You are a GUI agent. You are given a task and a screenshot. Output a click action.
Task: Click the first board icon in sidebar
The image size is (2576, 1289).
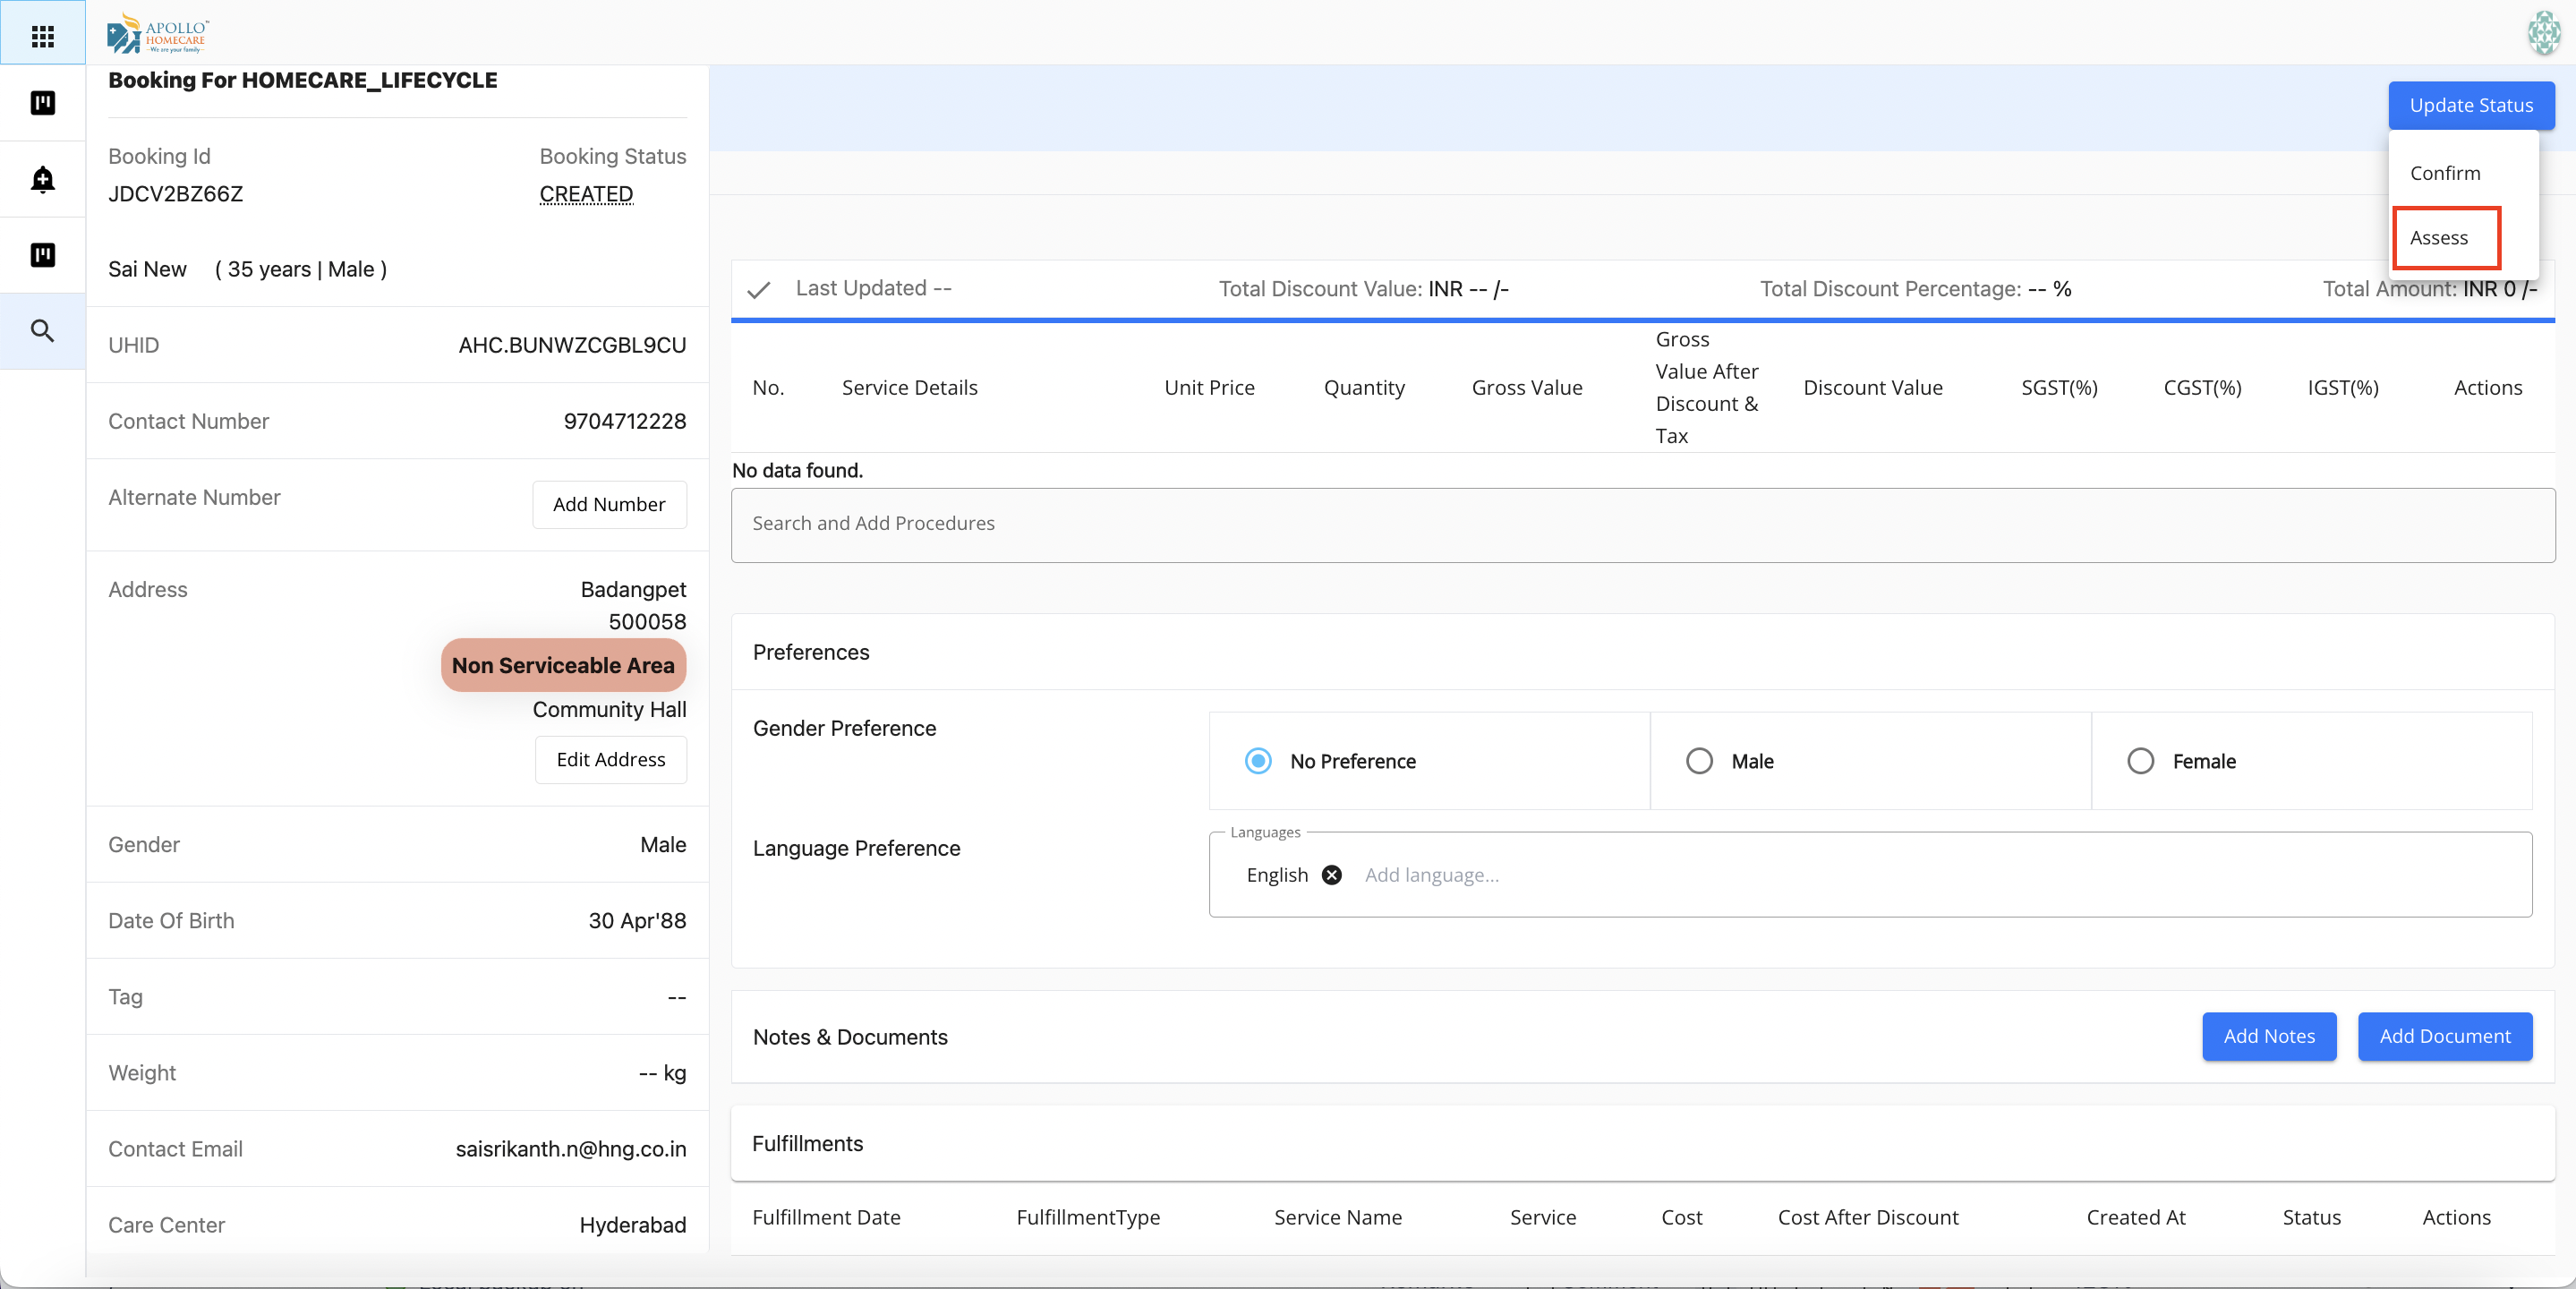(42, 103)
